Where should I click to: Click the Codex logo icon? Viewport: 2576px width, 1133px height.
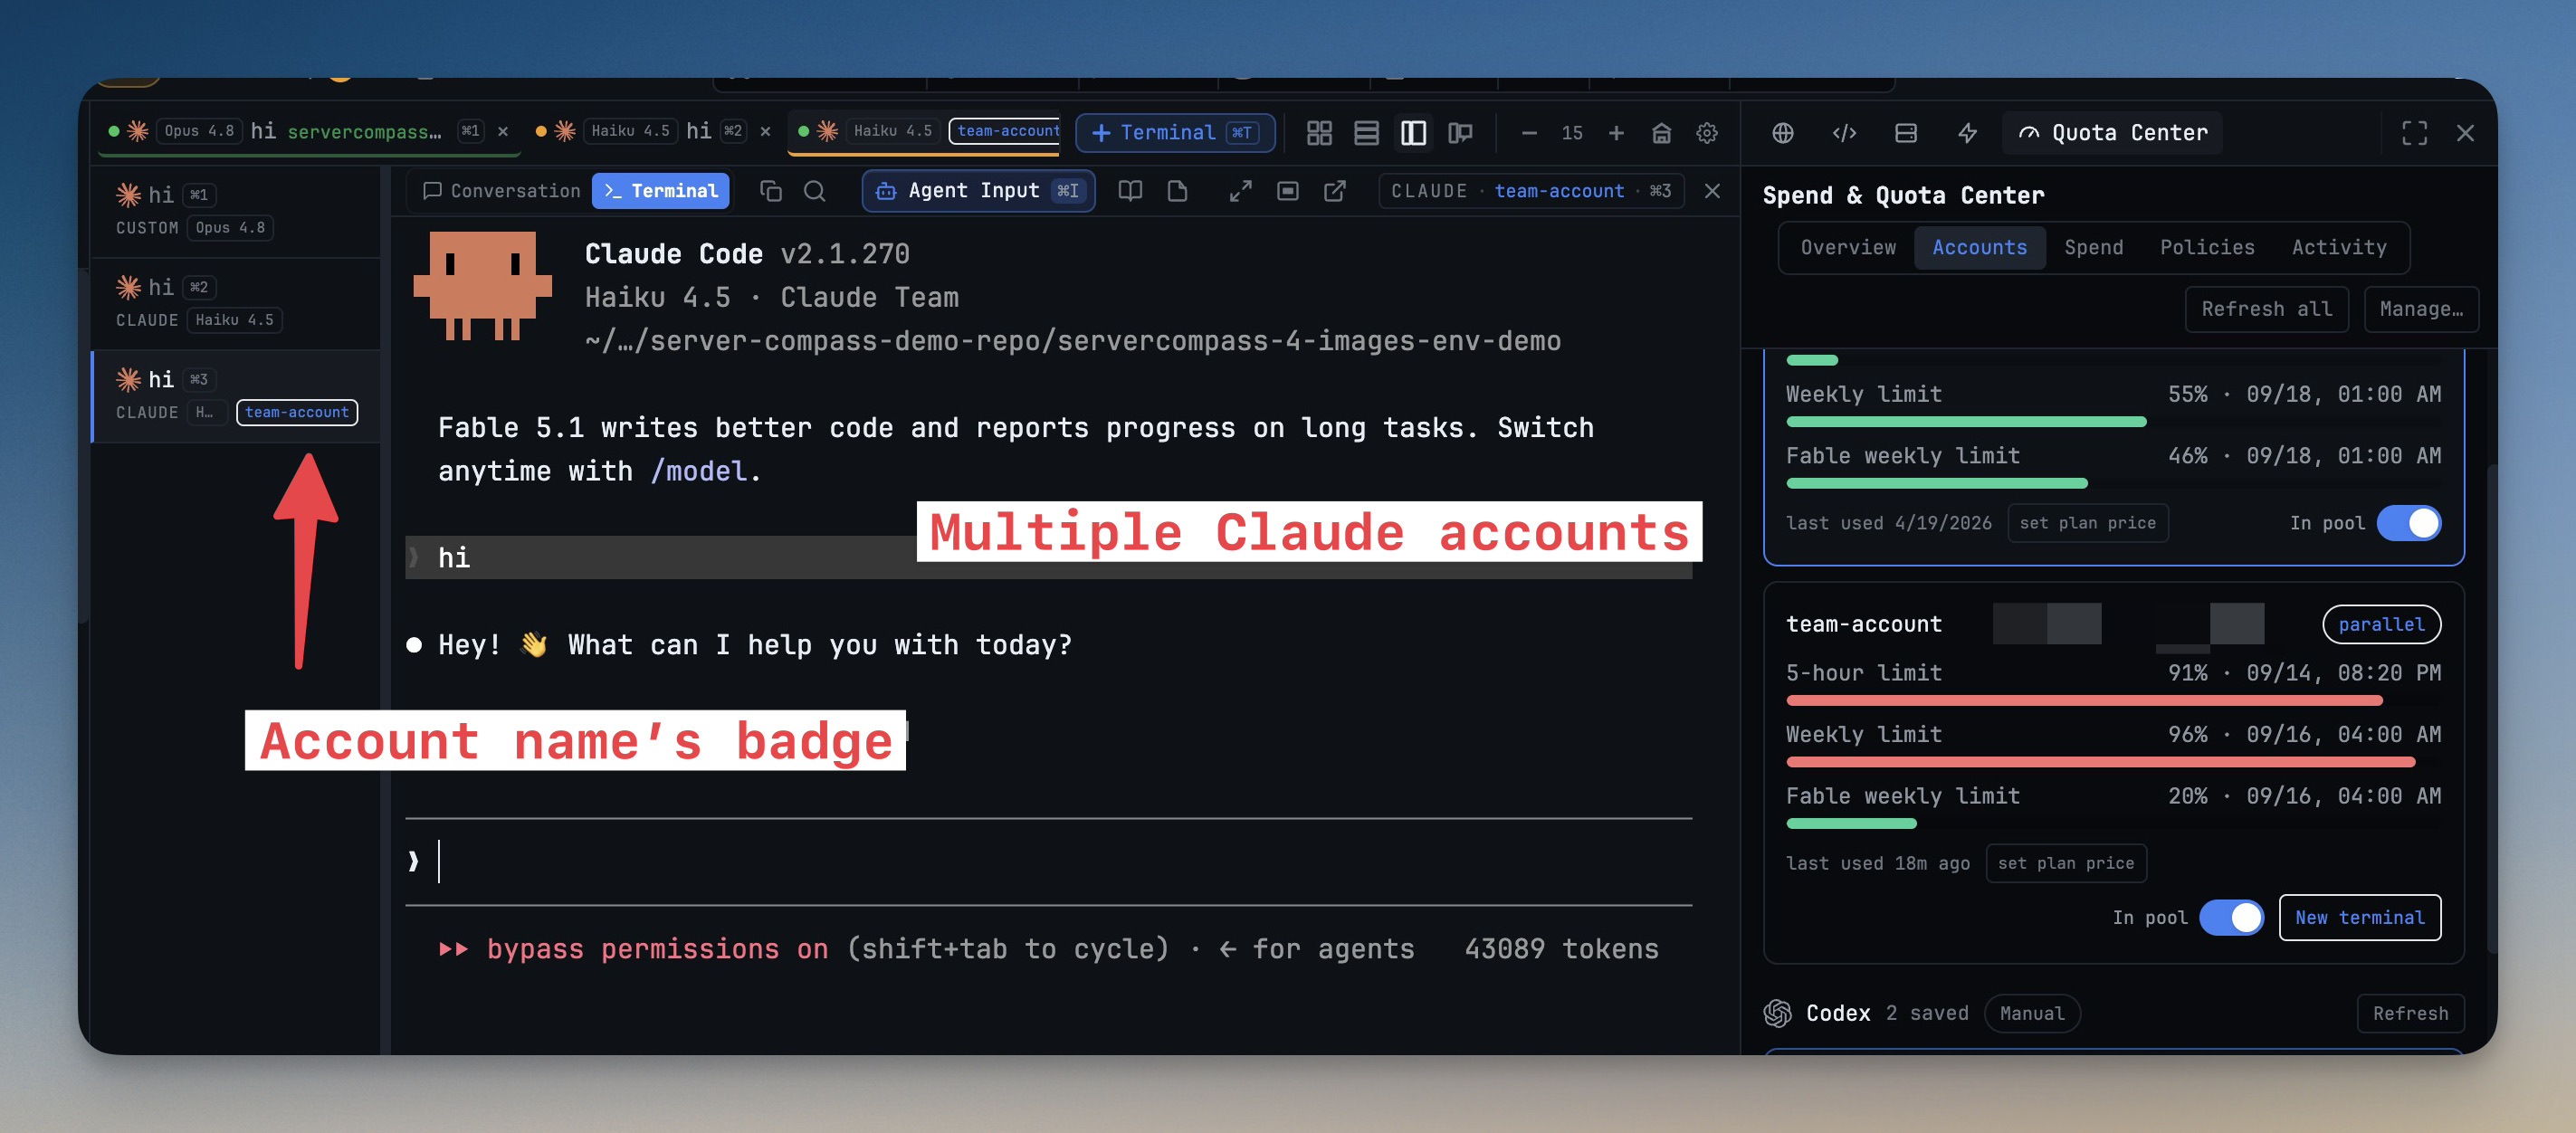pyautogui.click(x=1777, y=1013)
